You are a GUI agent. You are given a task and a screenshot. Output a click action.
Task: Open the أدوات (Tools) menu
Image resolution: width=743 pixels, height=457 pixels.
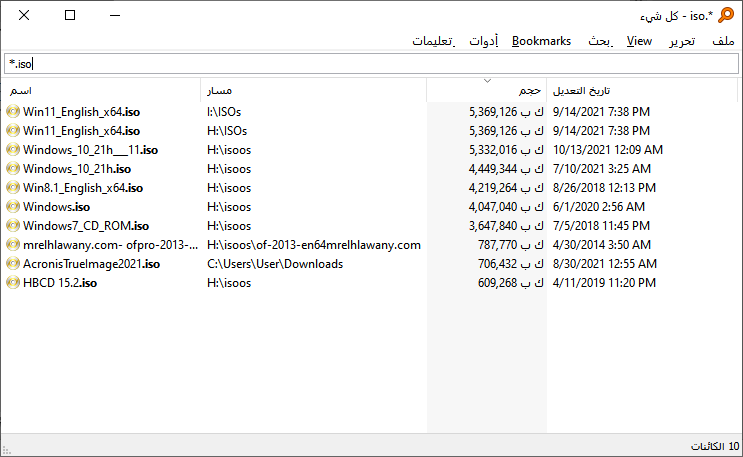[x=483, y=41]
